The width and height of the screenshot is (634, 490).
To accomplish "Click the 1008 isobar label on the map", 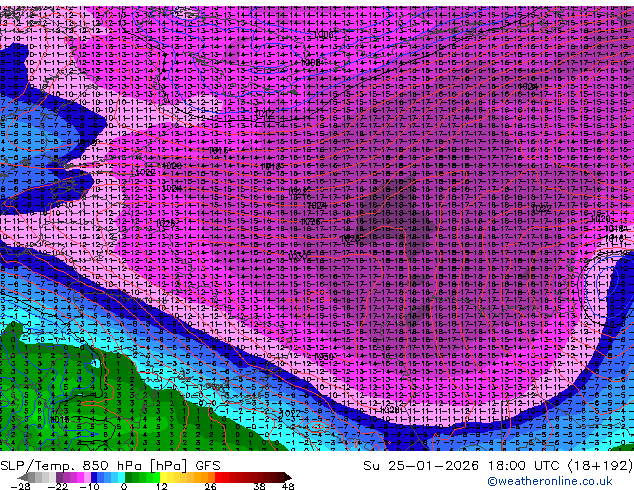I will click(x=311, y=63).
